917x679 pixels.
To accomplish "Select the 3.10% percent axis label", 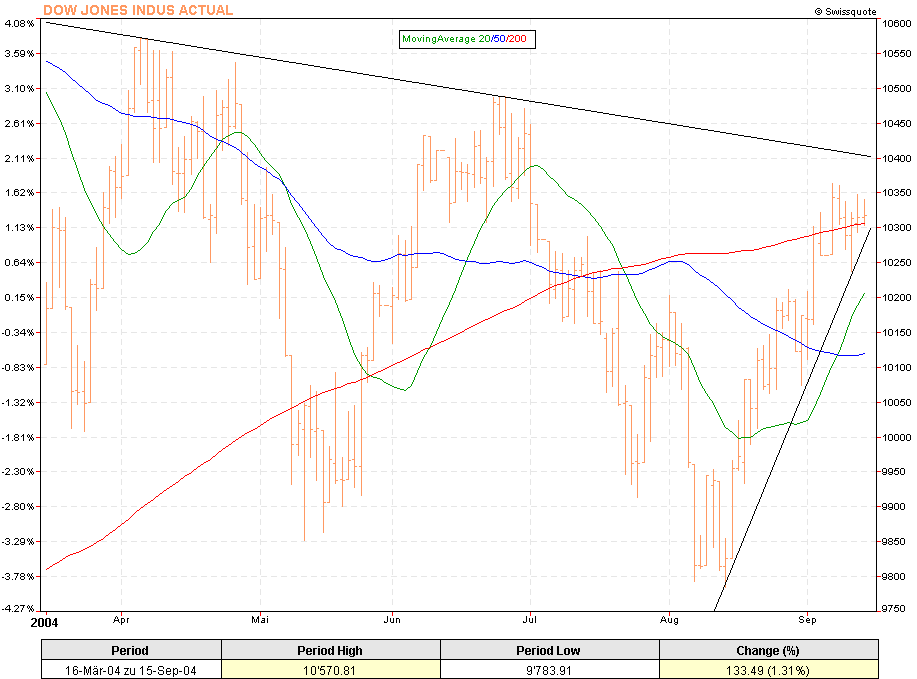I will click(x=19, y=88).
